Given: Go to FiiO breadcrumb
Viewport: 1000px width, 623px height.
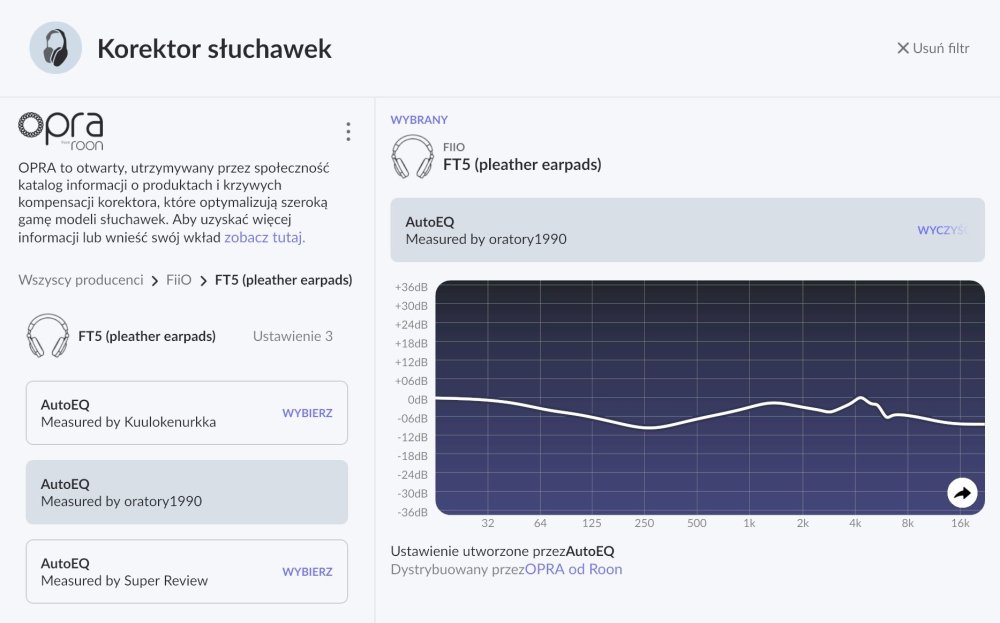Looking at the screenshot, I should click(x=178, y=280).
